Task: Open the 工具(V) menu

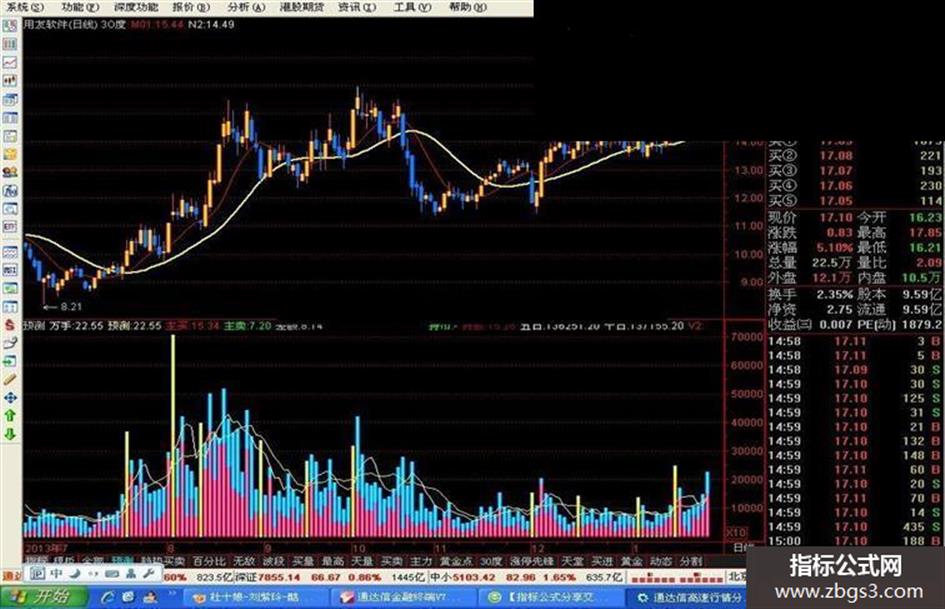Action: pos(412,7)
